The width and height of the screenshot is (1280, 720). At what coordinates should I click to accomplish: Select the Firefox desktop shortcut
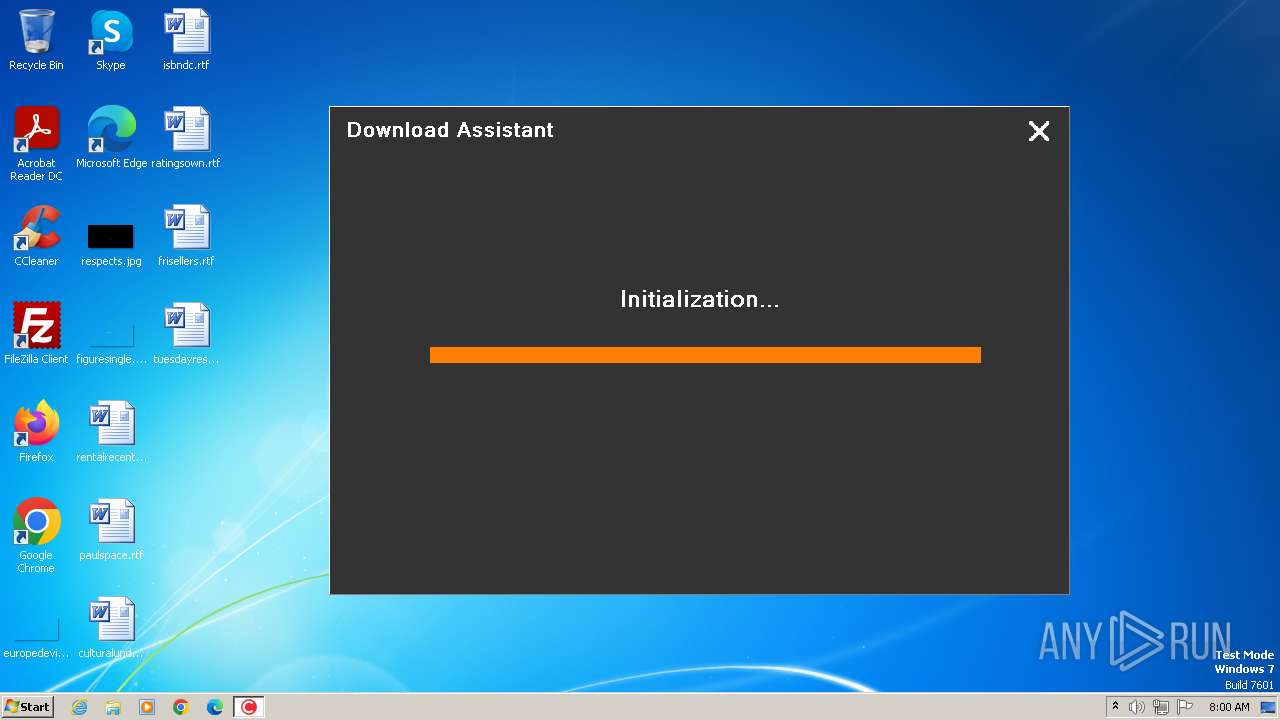(x=36, y=432)
